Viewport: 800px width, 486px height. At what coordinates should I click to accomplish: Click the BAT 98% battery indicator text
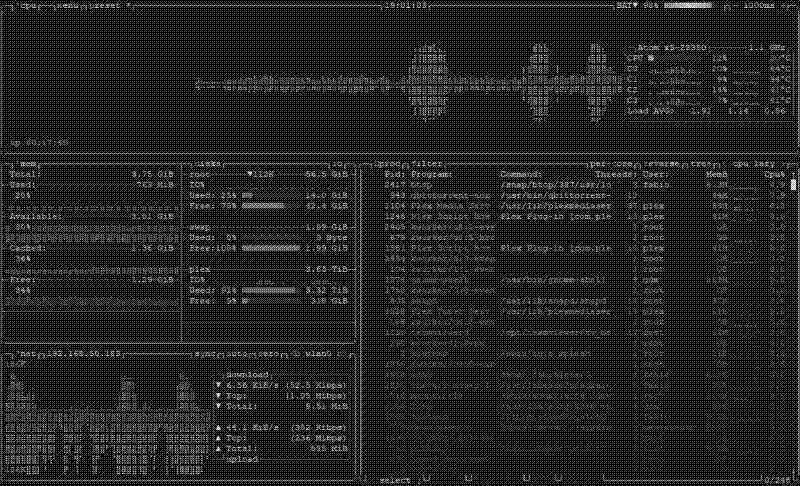click(637, 6)
